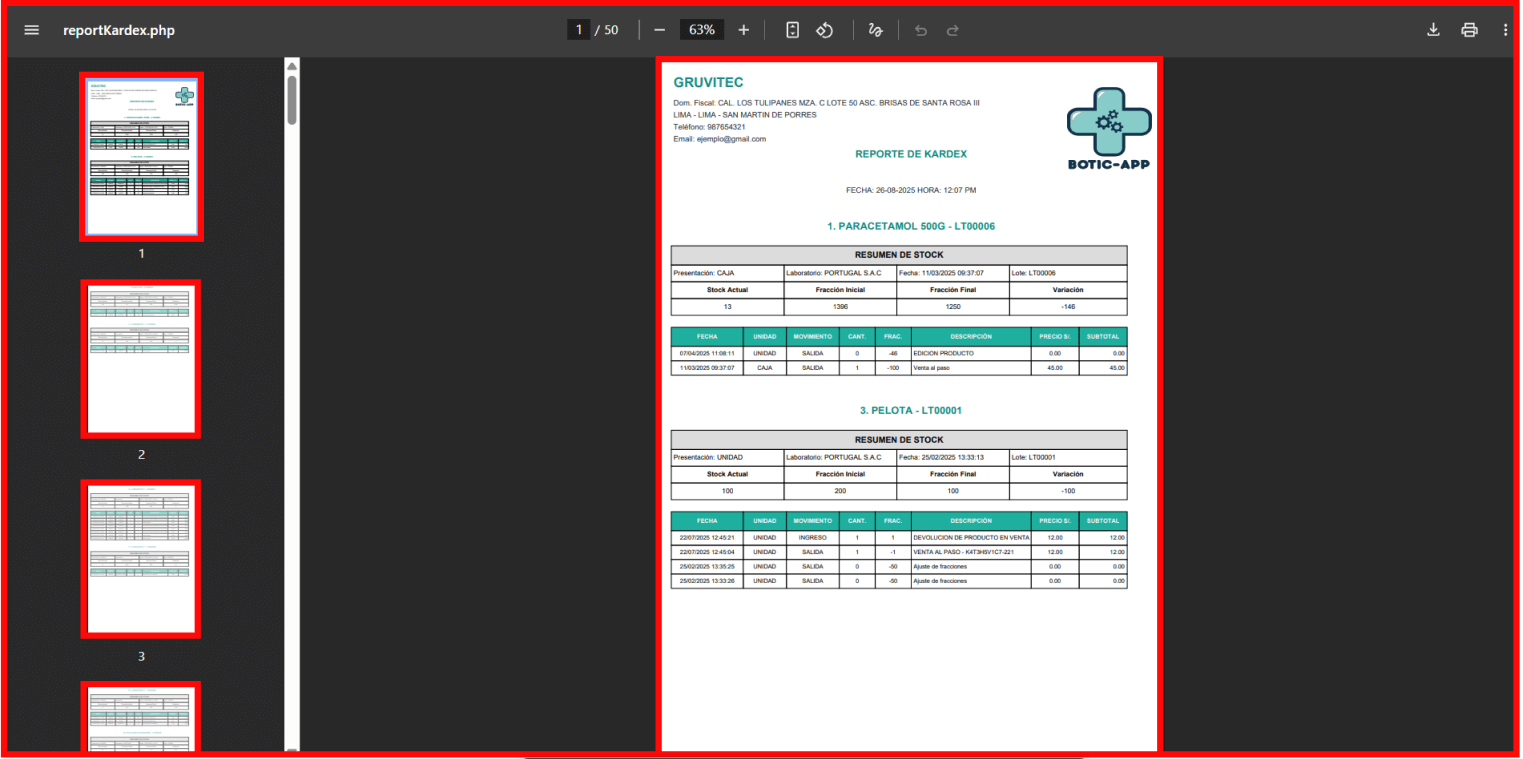This screenshot has height=759, width=1523.
Task: Click the undo annotation icon
Action: click(920, 30)
